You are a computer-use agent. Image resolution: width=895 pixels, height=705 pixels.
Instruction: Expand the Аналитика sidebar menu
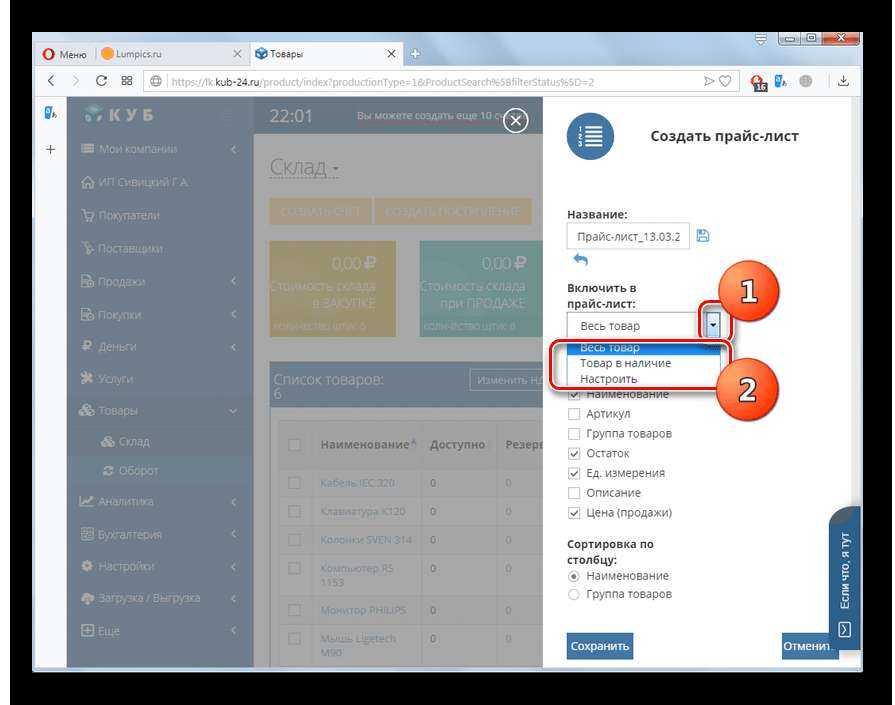coord(159,501)
